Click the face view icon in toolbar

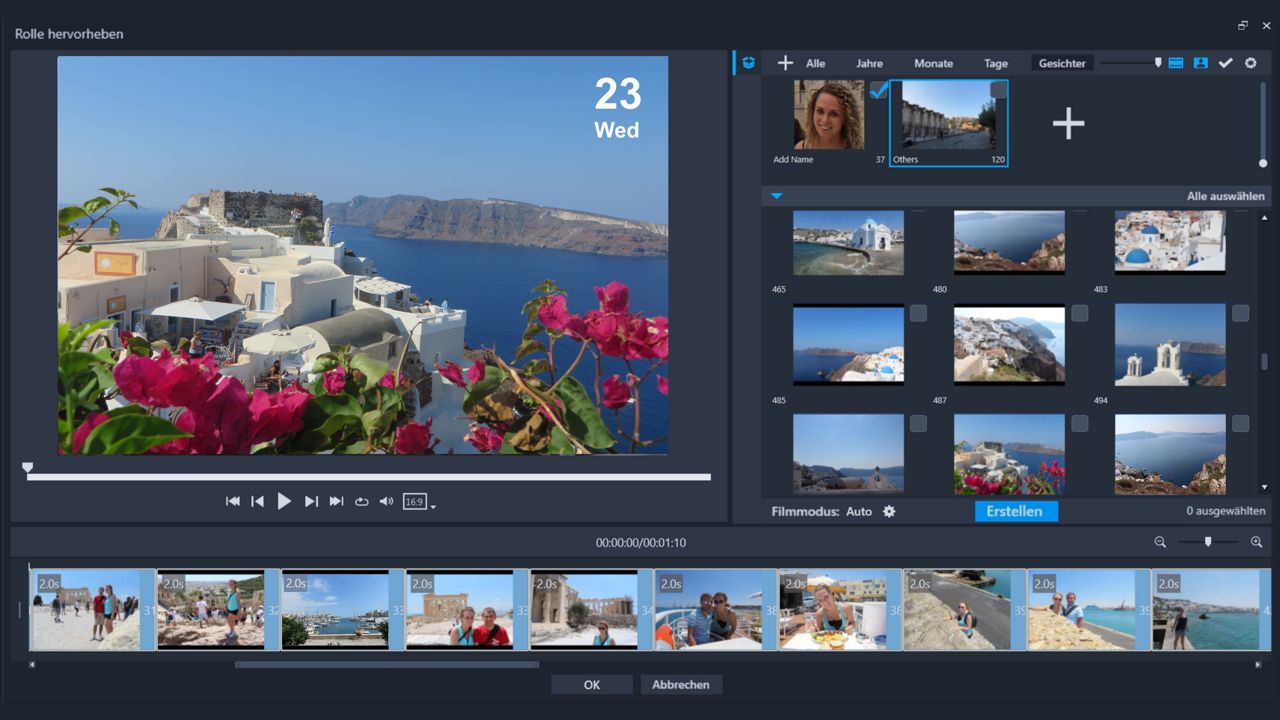tap(1201, 63)
